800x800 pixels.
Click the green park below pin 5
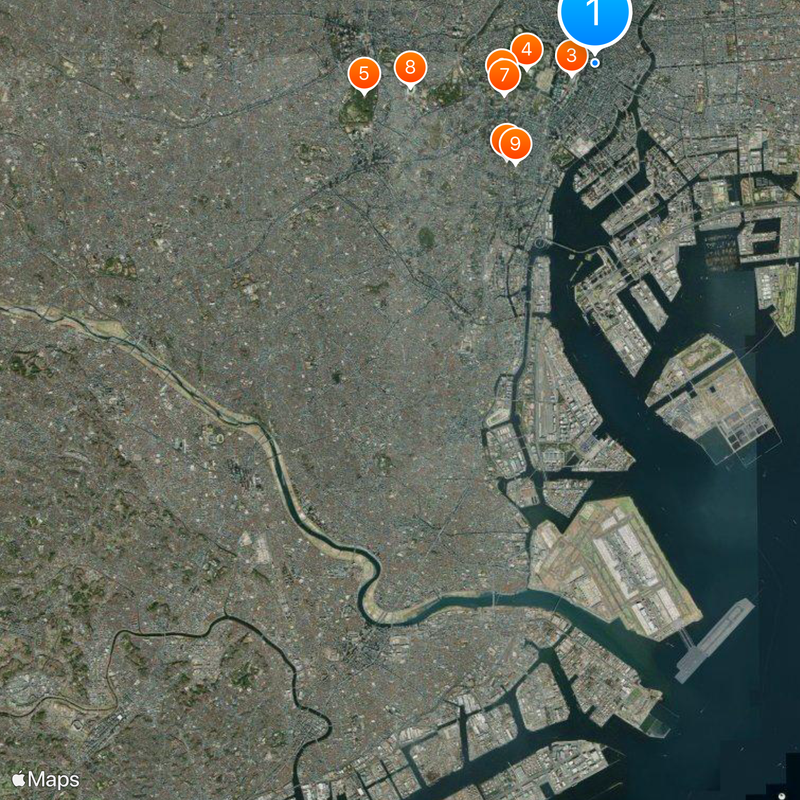tap(359, 110)
